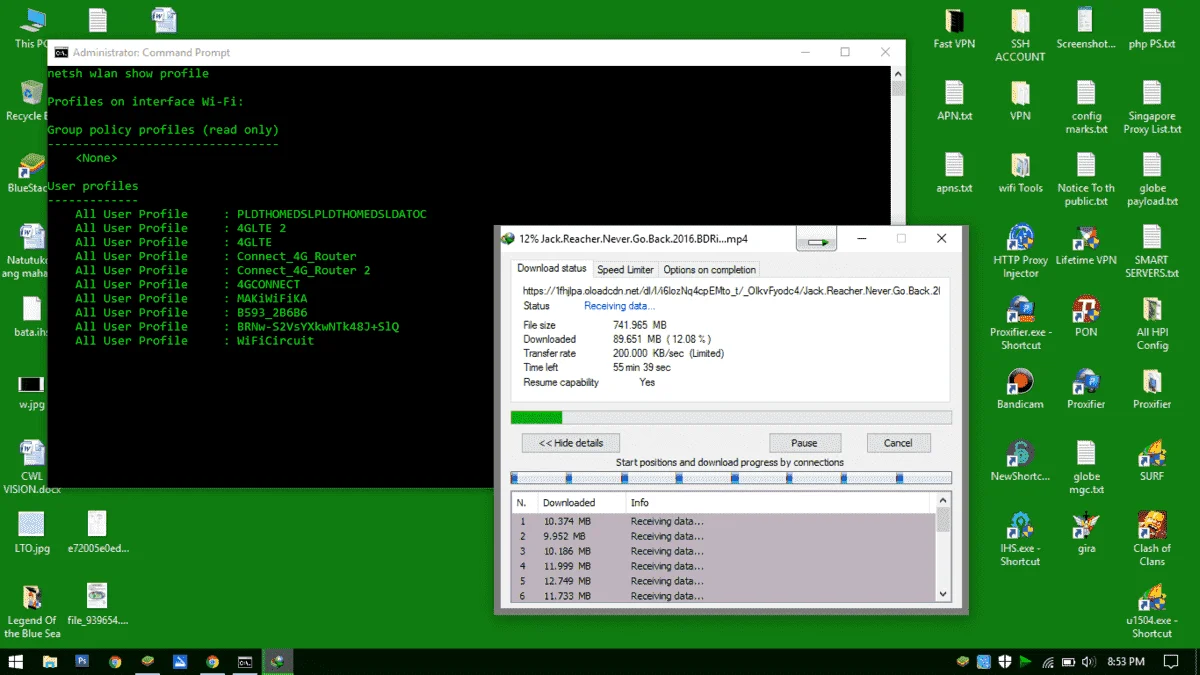Open apns.txt desktop file

954,173
